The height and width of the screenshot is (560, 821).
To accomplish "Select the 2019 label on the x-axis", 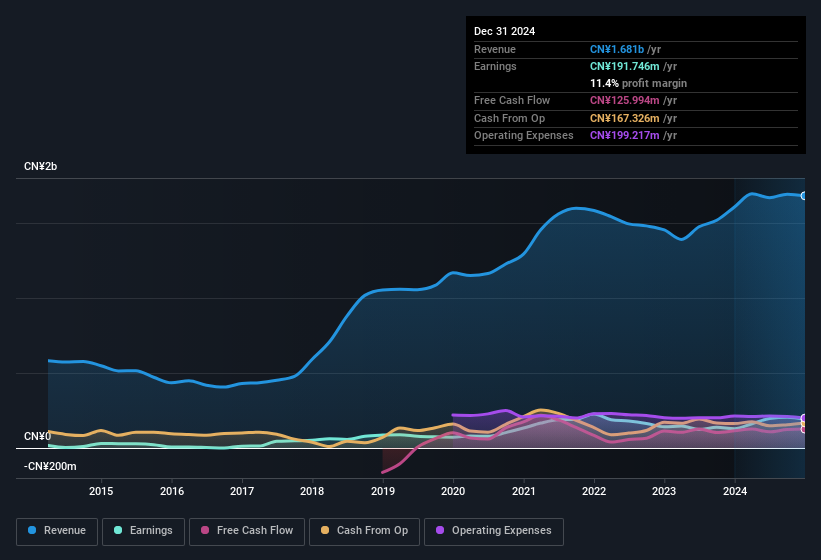I will [x=383, y=491].
